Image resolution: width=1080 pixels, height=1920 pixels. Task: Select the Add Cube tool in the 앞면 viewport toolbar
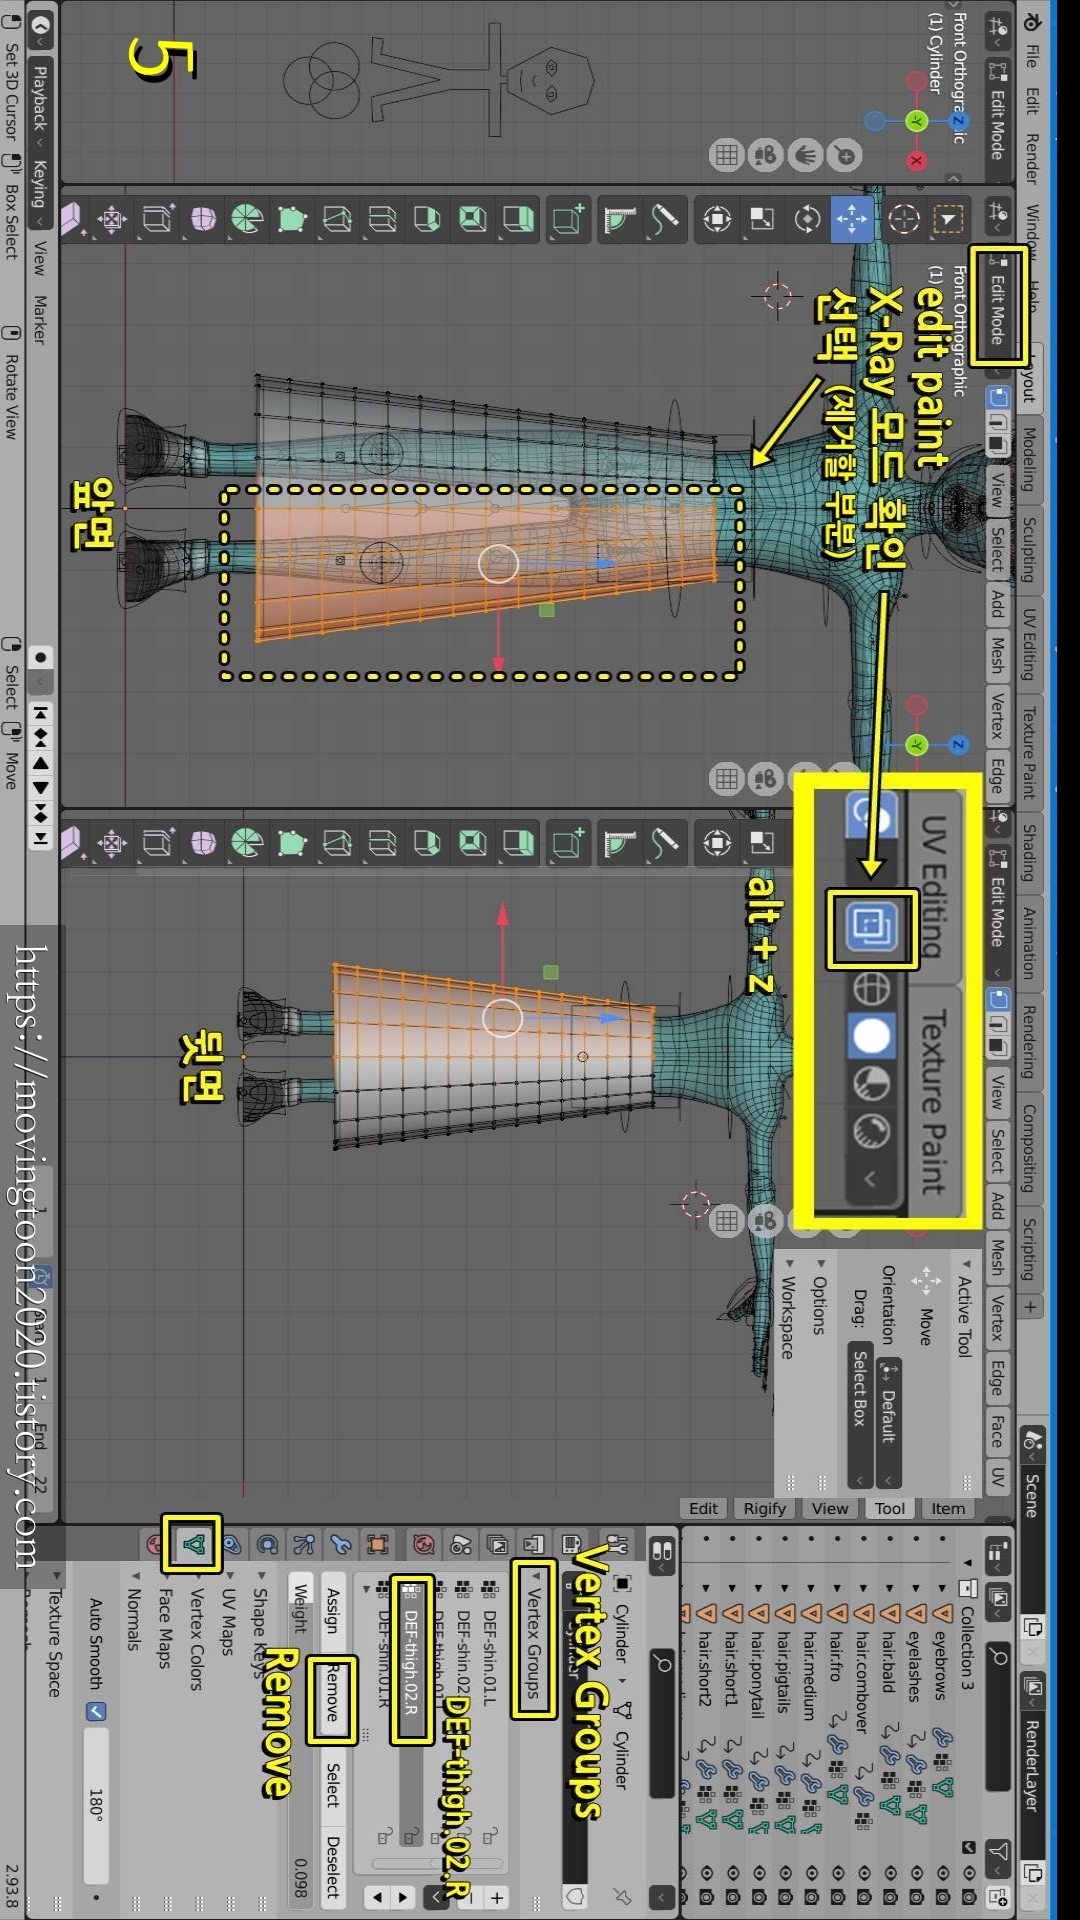567,219
